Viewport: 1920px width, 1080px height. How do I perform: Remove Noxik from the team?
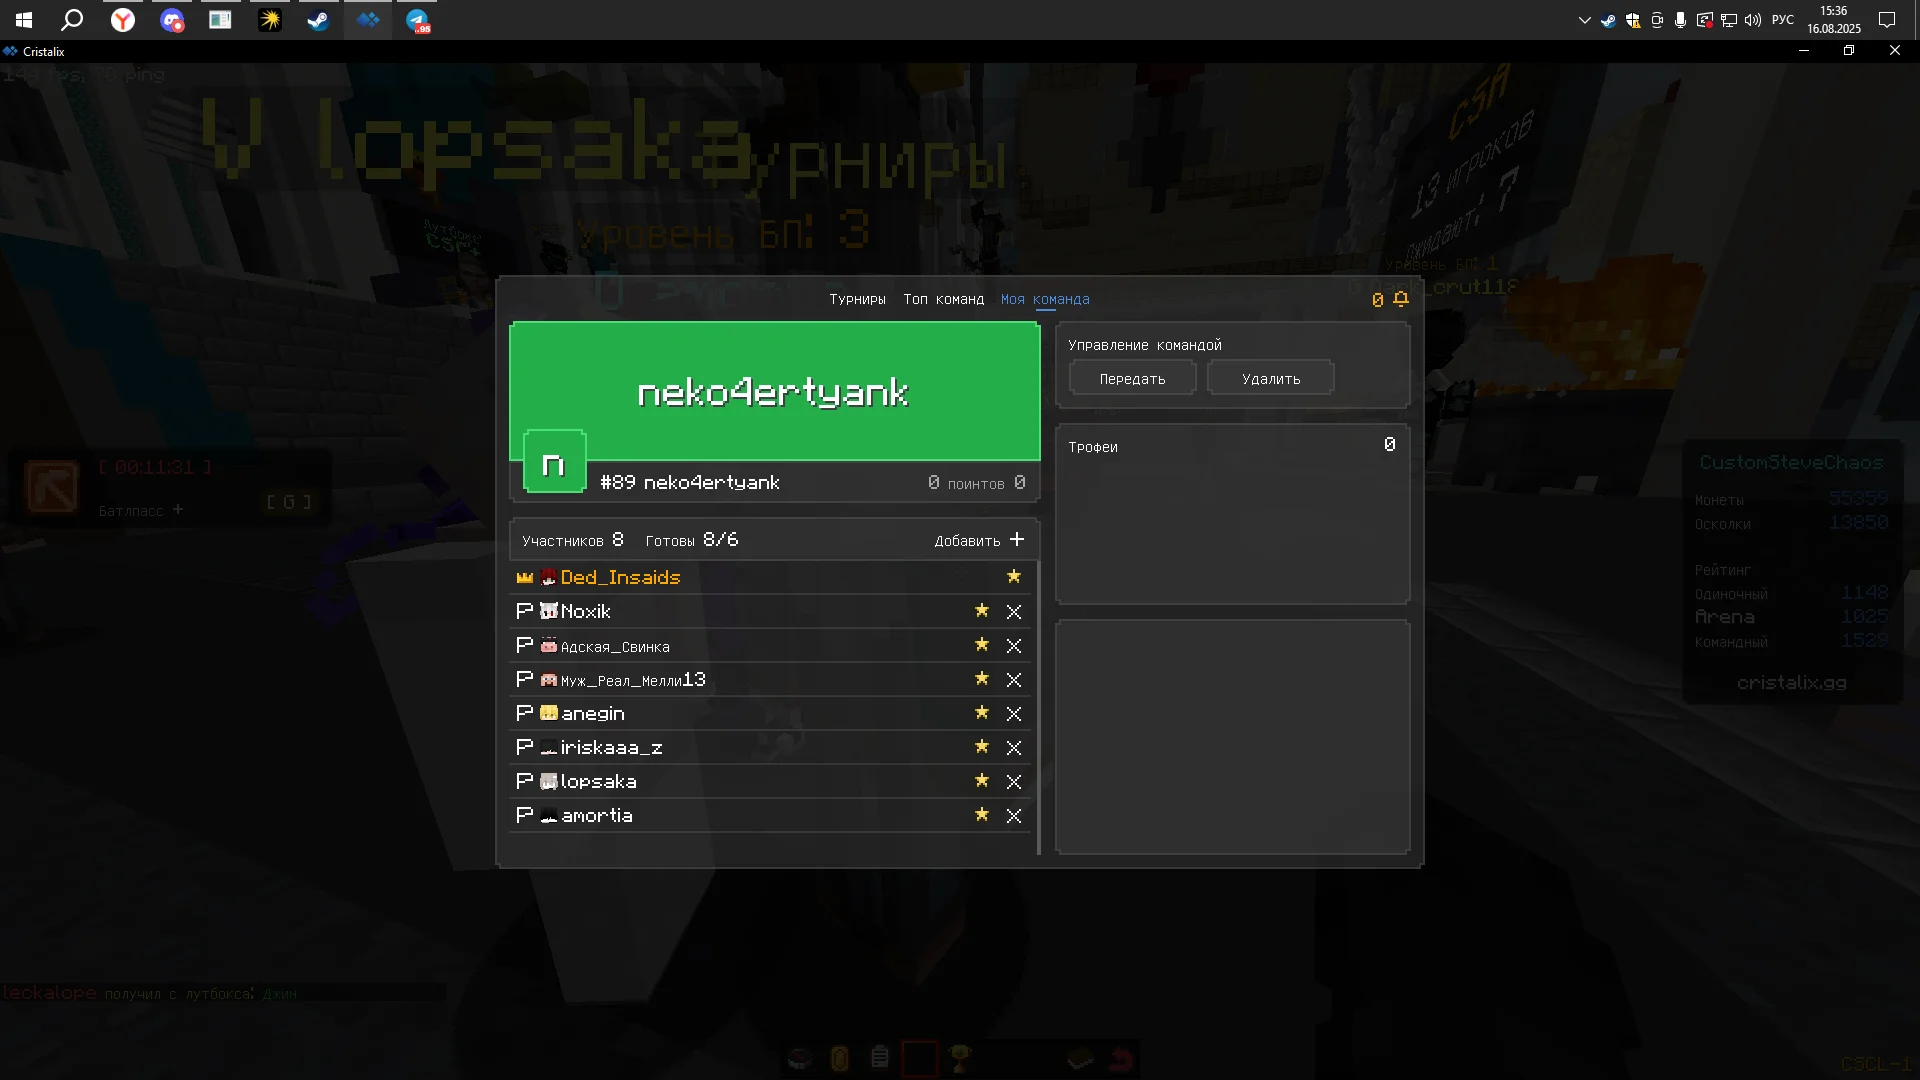coord(1014,612)
